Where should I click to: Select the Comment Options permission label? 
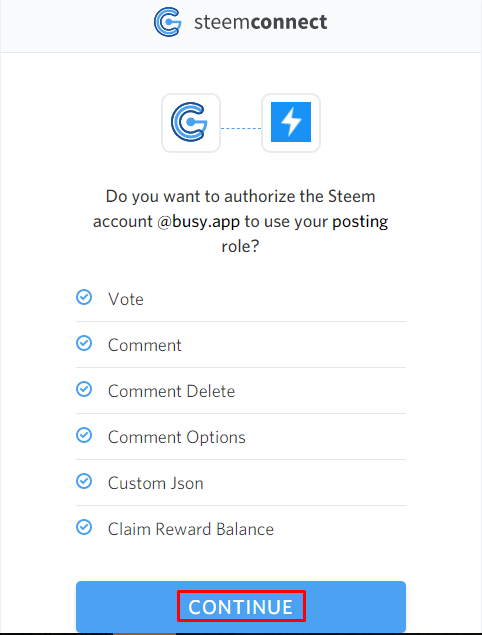[177, 437]
